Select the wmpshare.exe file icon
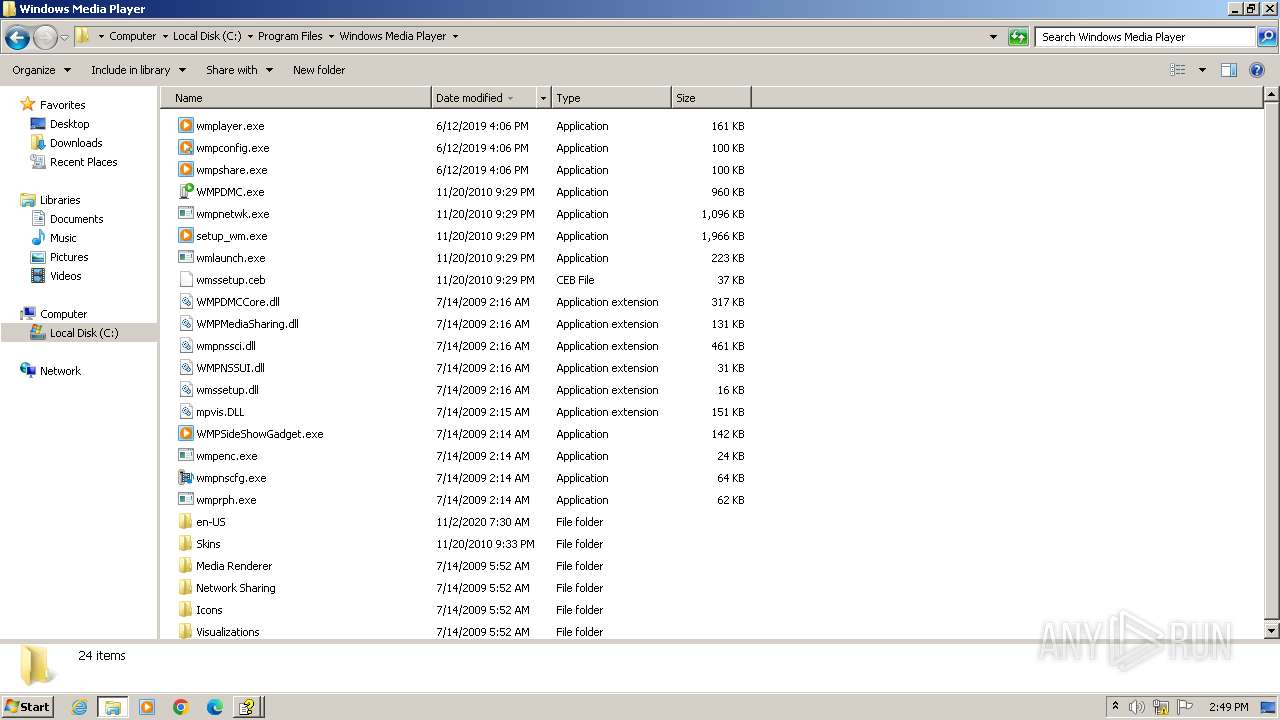Image resolution: width=1280 pixels, height=720 pixels. pyautogui.click(x=185, y=170)
